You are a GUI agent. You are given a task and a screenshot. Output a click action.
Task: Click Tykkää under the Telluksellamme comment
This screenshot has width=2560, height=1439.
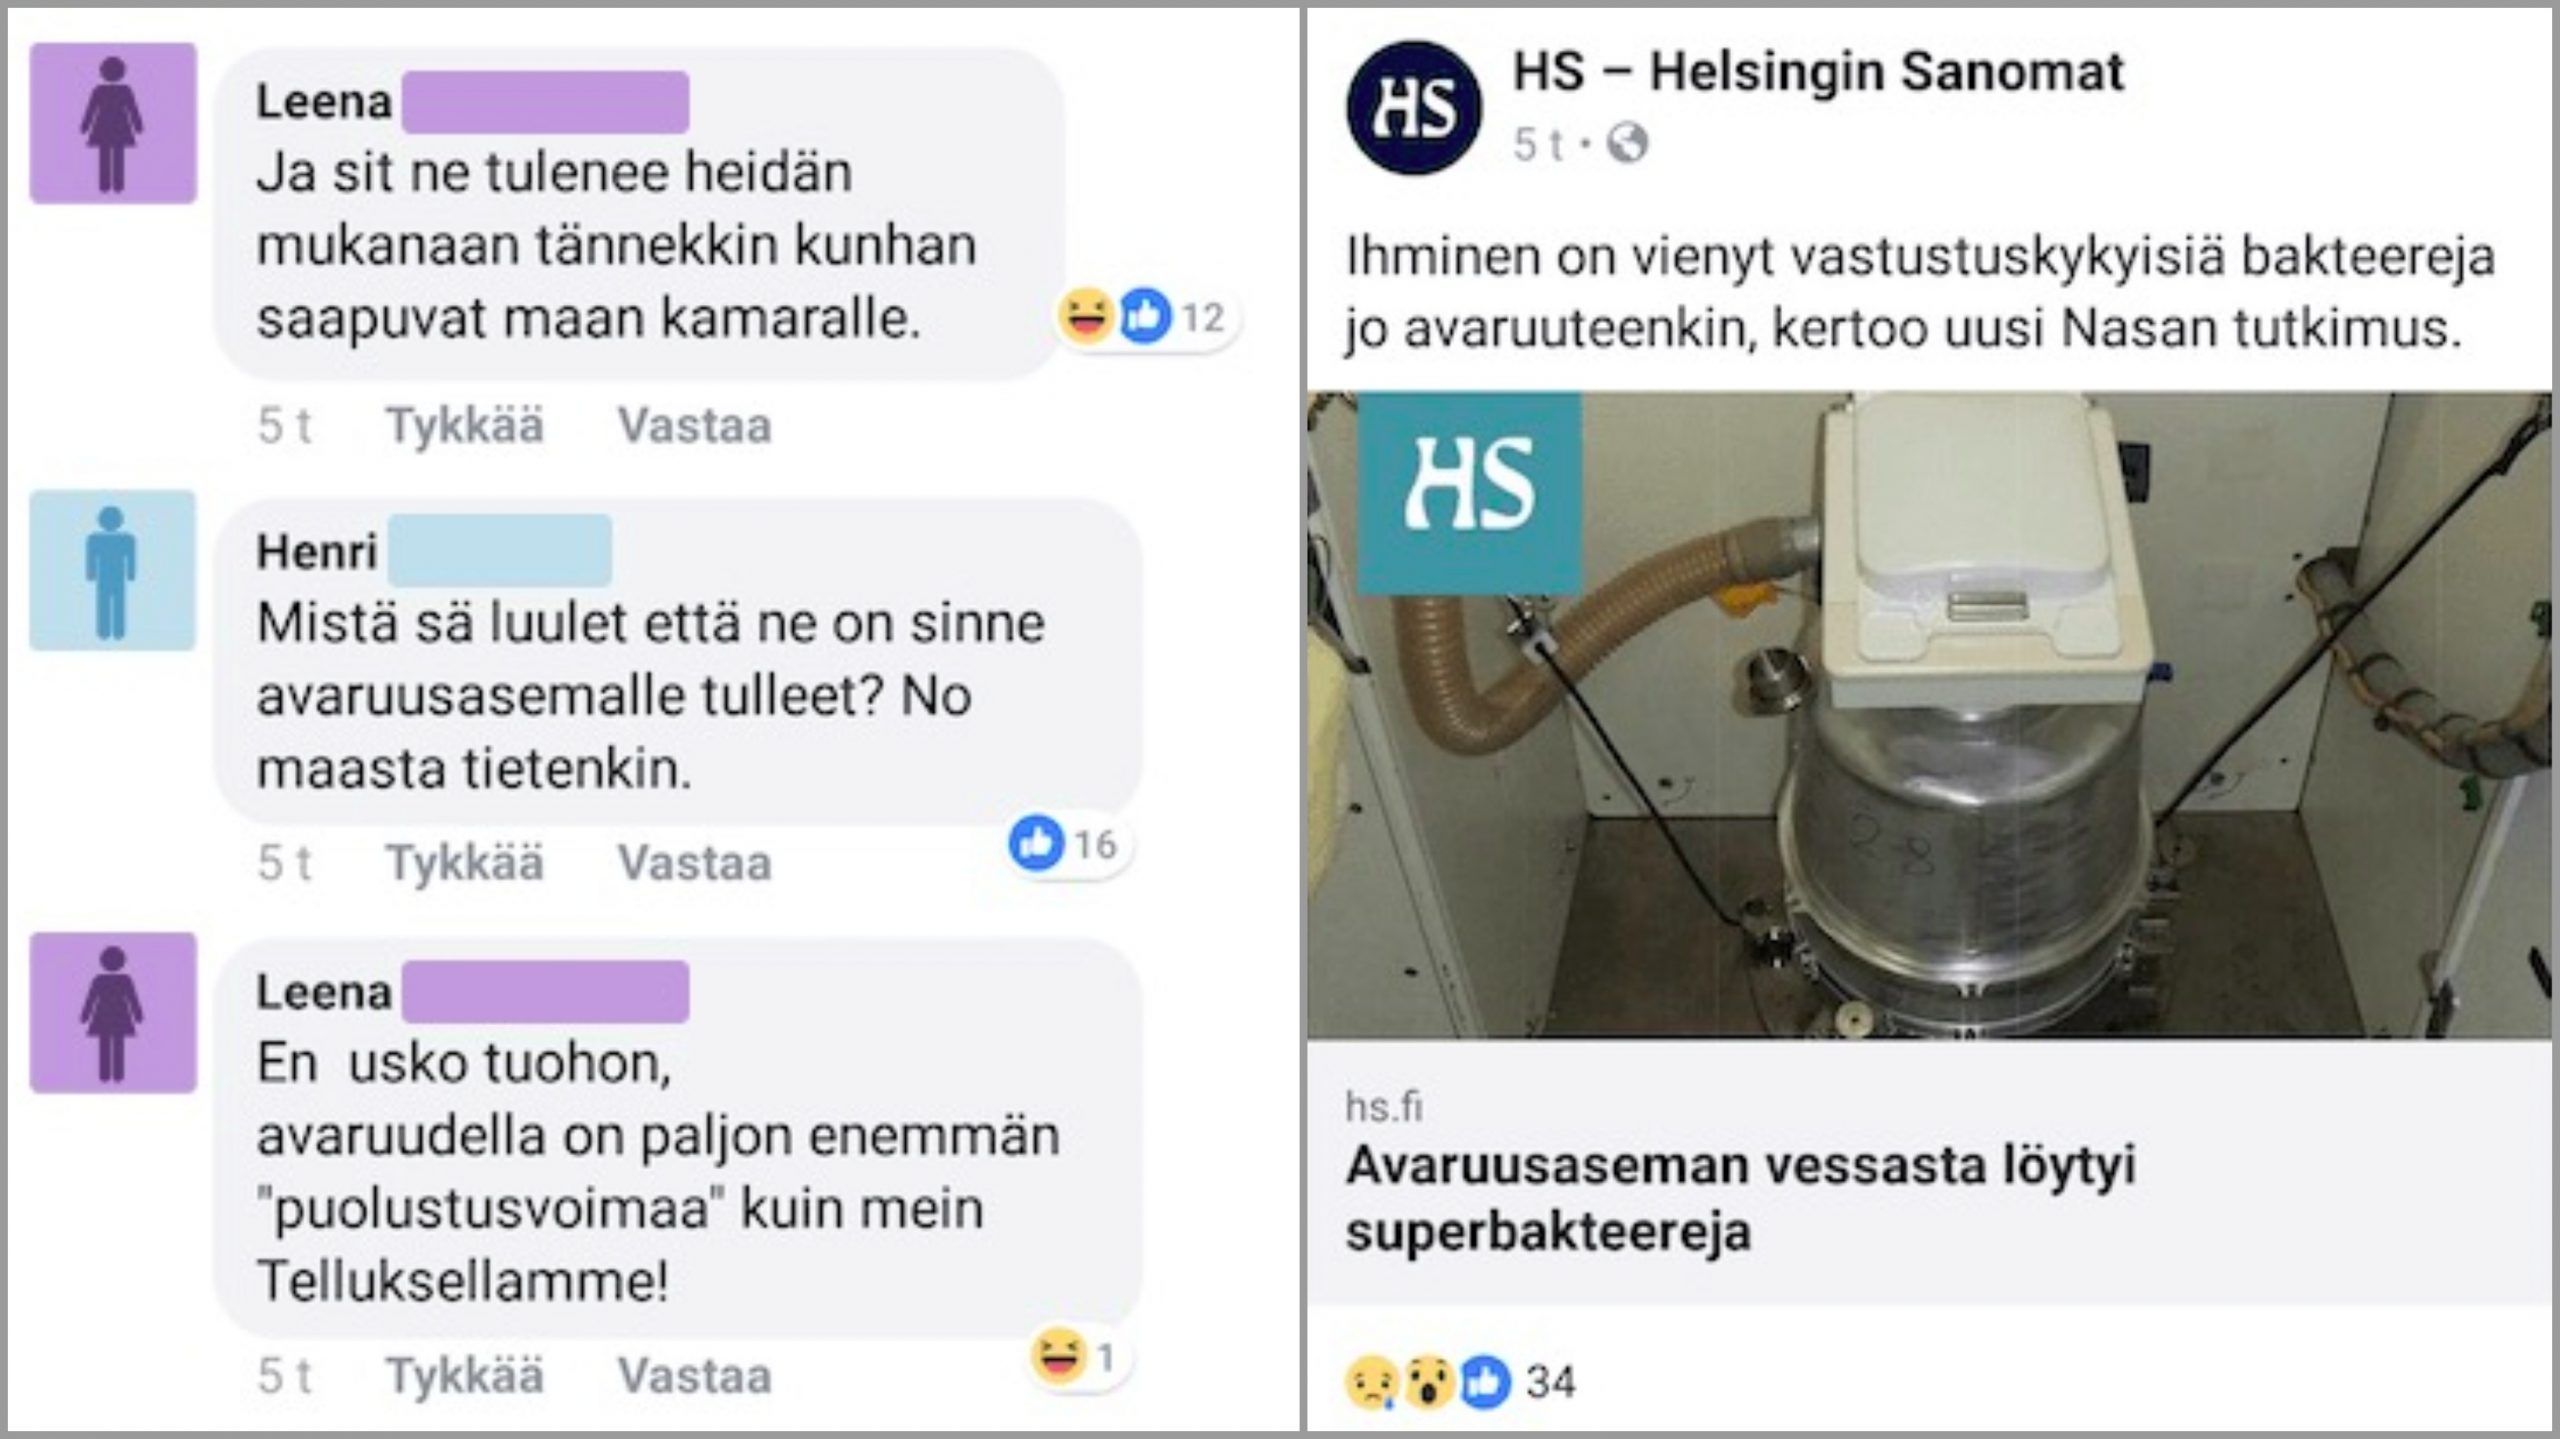point(465,1375)
